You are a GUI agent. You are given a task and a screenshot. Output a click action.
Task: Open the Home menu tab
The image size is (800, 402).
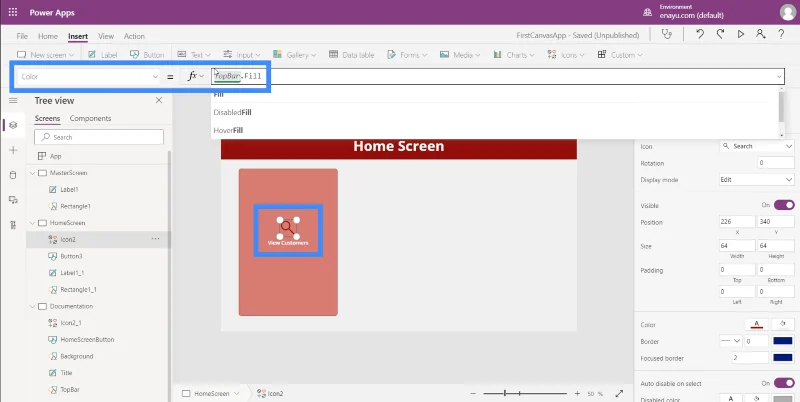coord(48,36)
